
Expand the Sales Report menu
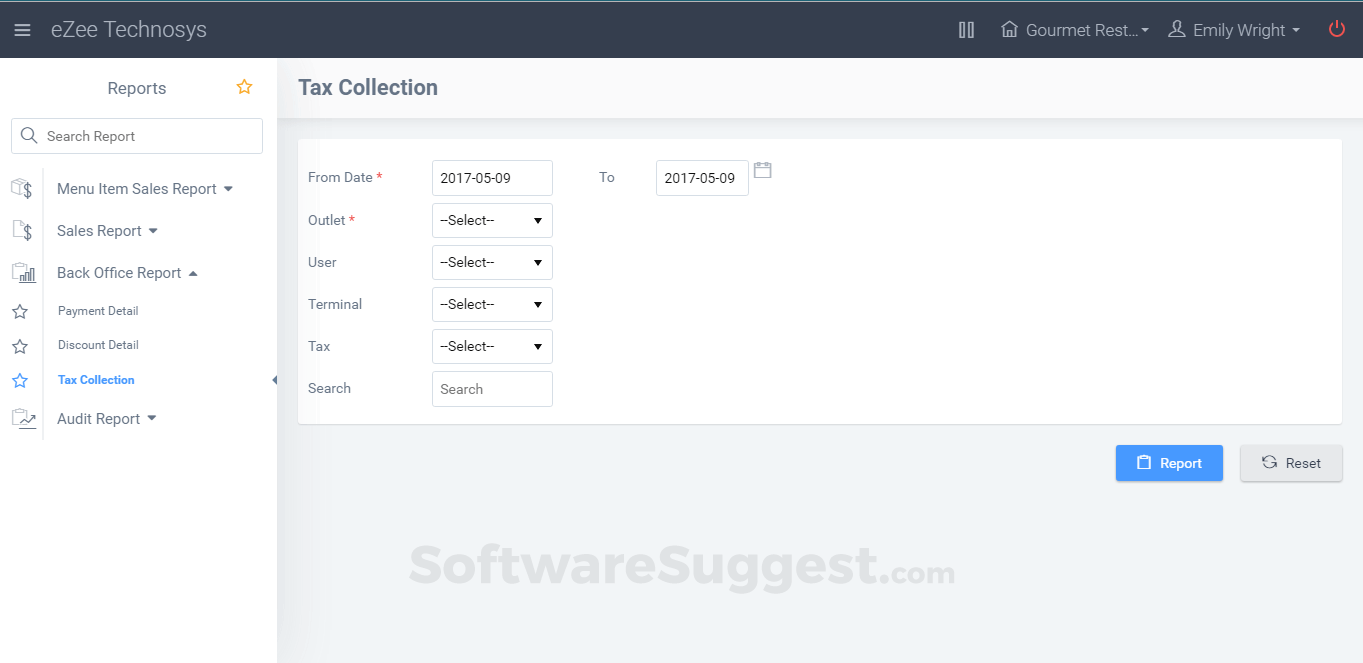point(100,230)
